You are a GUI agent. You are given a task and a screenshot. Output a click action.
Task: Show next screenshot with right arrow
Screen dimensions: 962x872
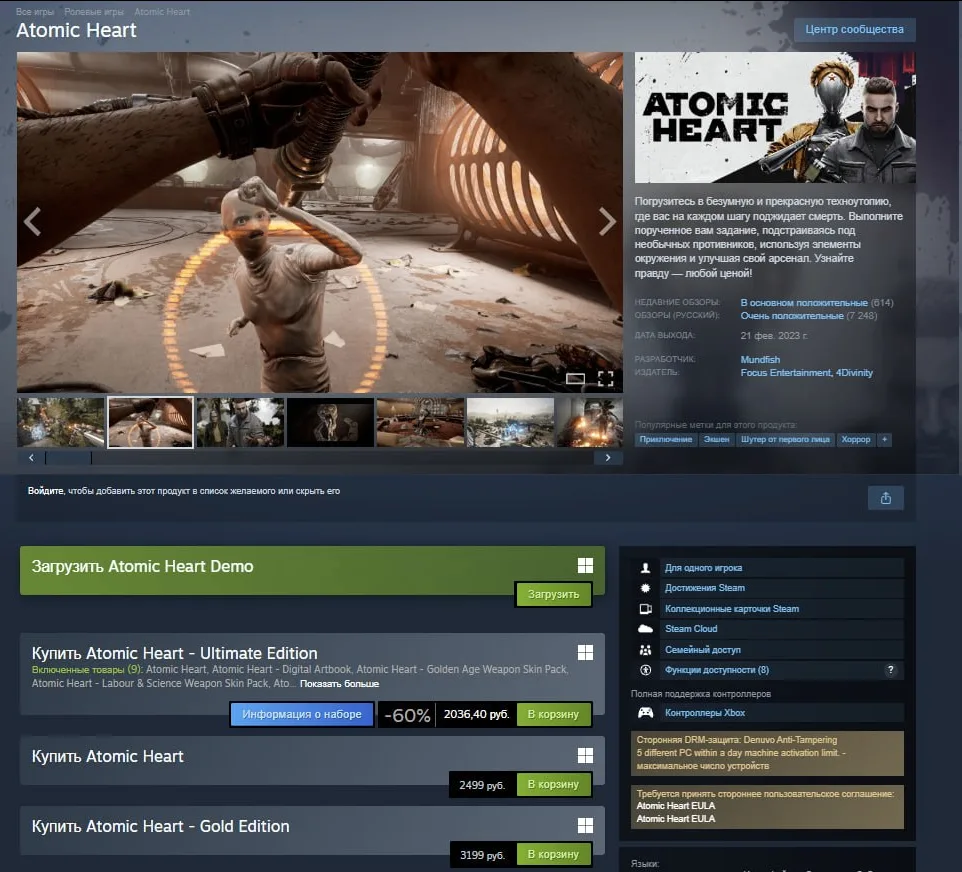607,221
